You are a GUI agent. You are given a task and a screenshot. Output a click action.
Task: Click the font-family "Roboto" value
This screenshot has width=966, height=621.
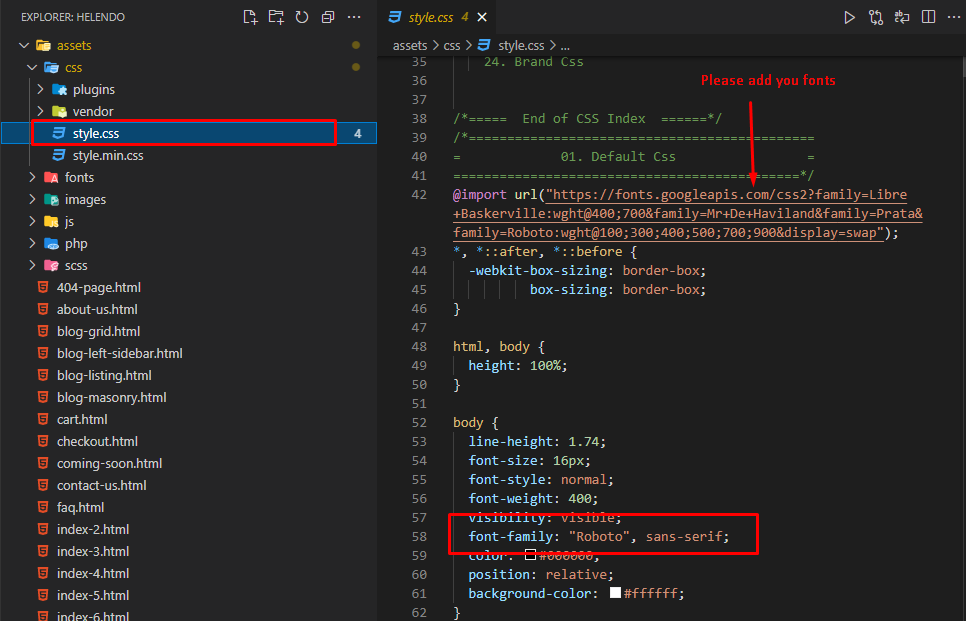(599, 537)
